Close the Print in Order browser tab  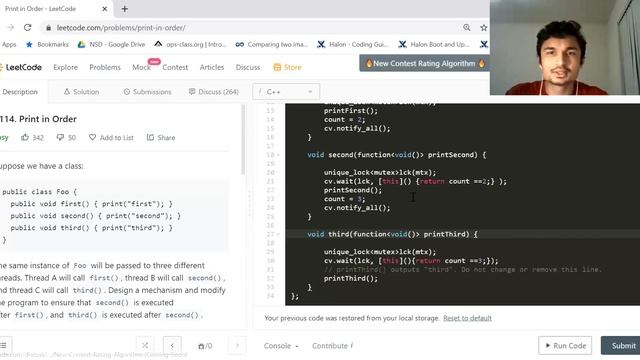tap(104, 9)
